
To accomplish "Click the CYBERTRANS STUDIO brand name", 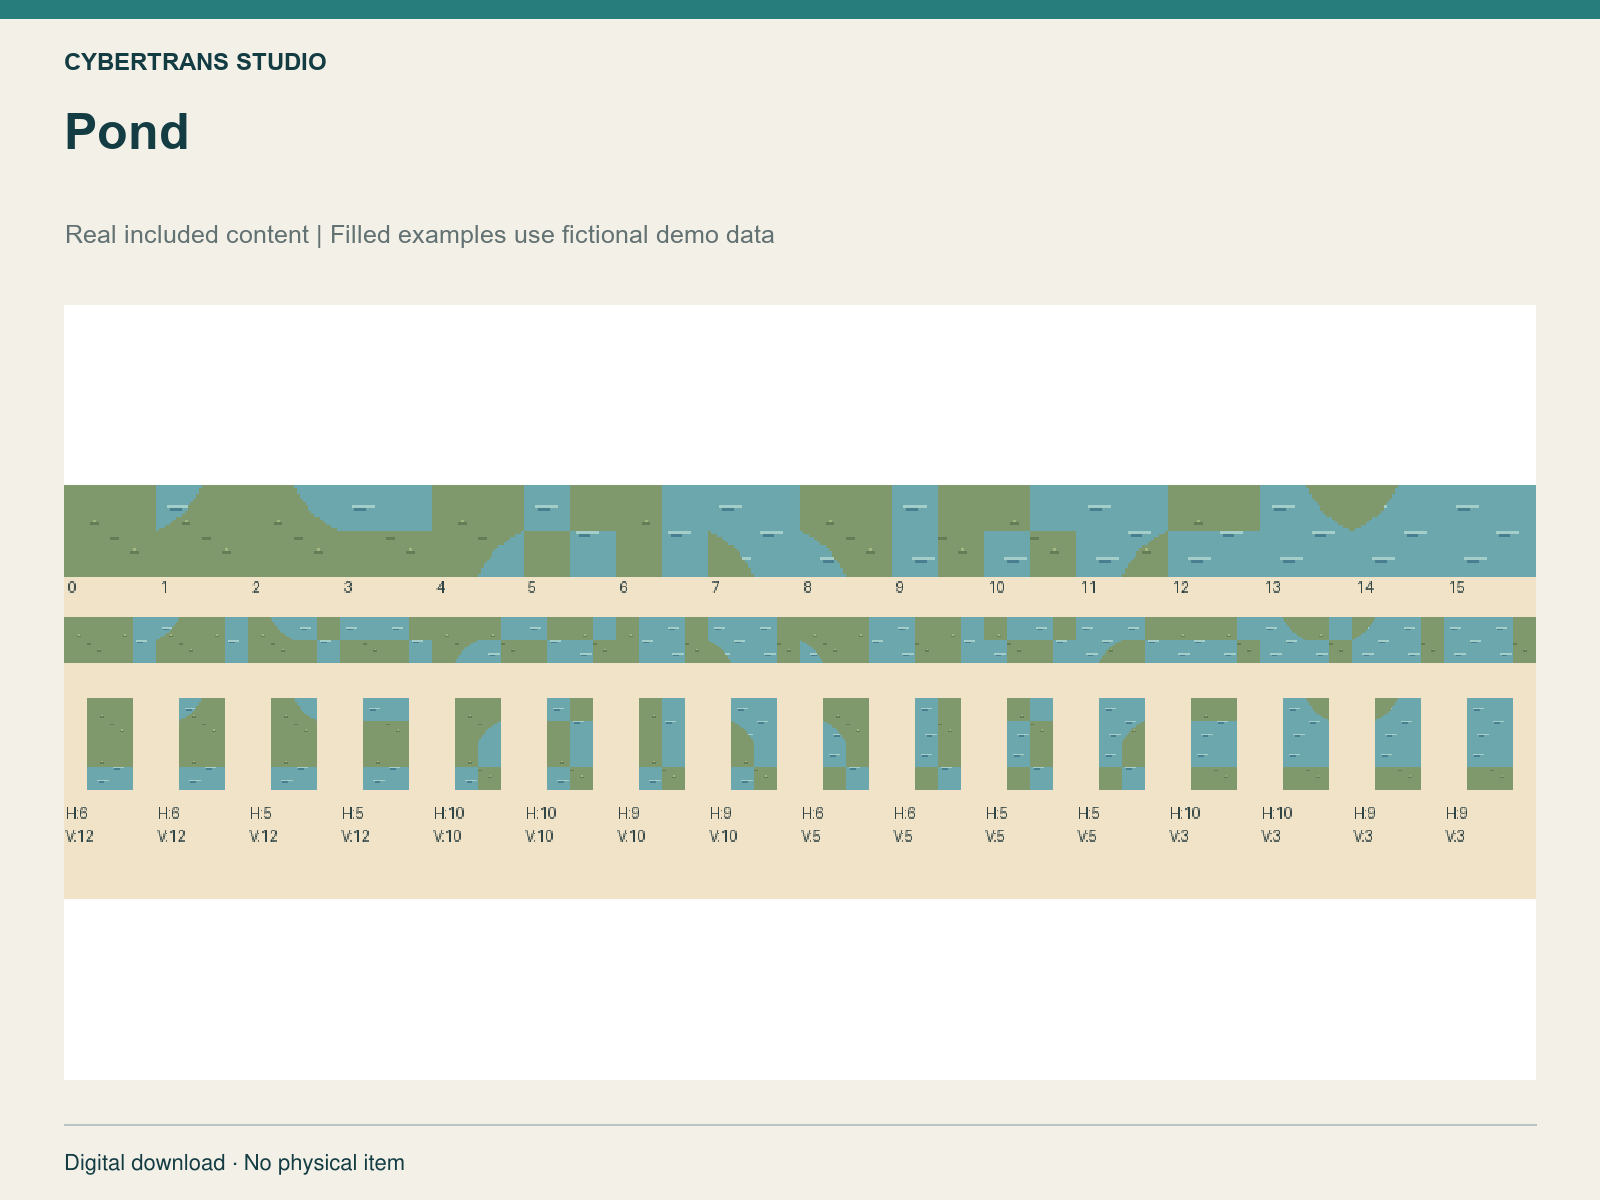I will pos(195,62).
